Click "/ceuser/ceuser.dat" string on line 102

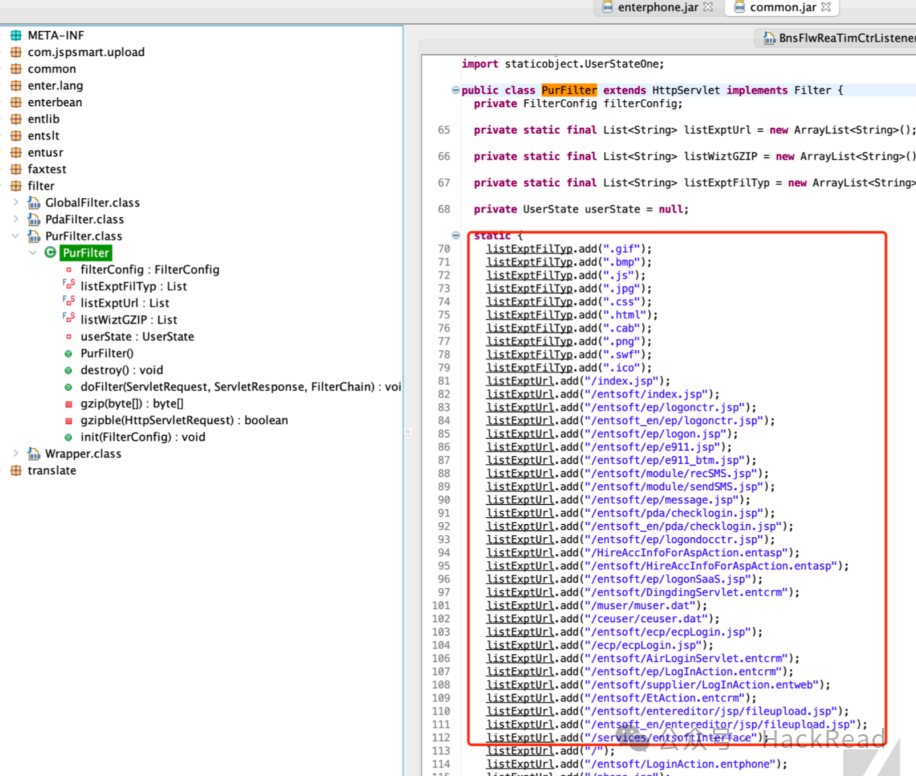(x=647, y=619)
